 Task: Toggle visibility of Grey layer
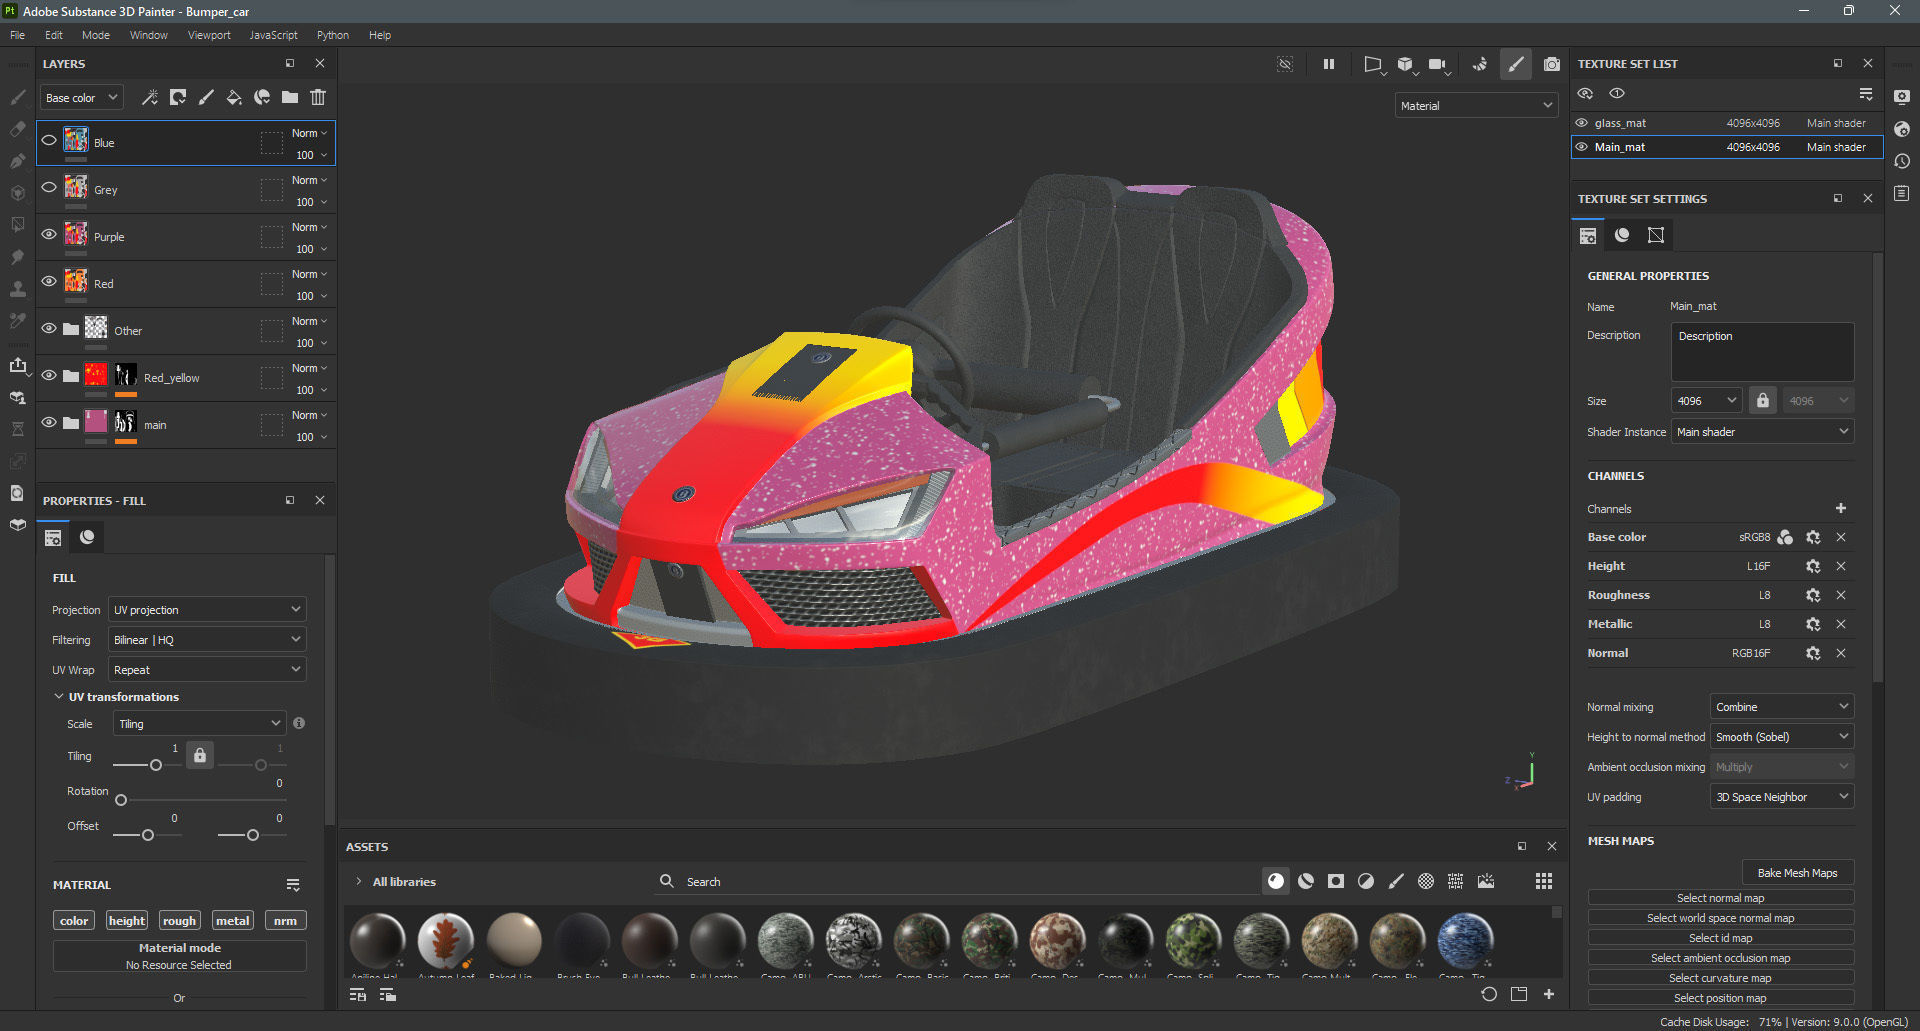(x=49, y=187)
